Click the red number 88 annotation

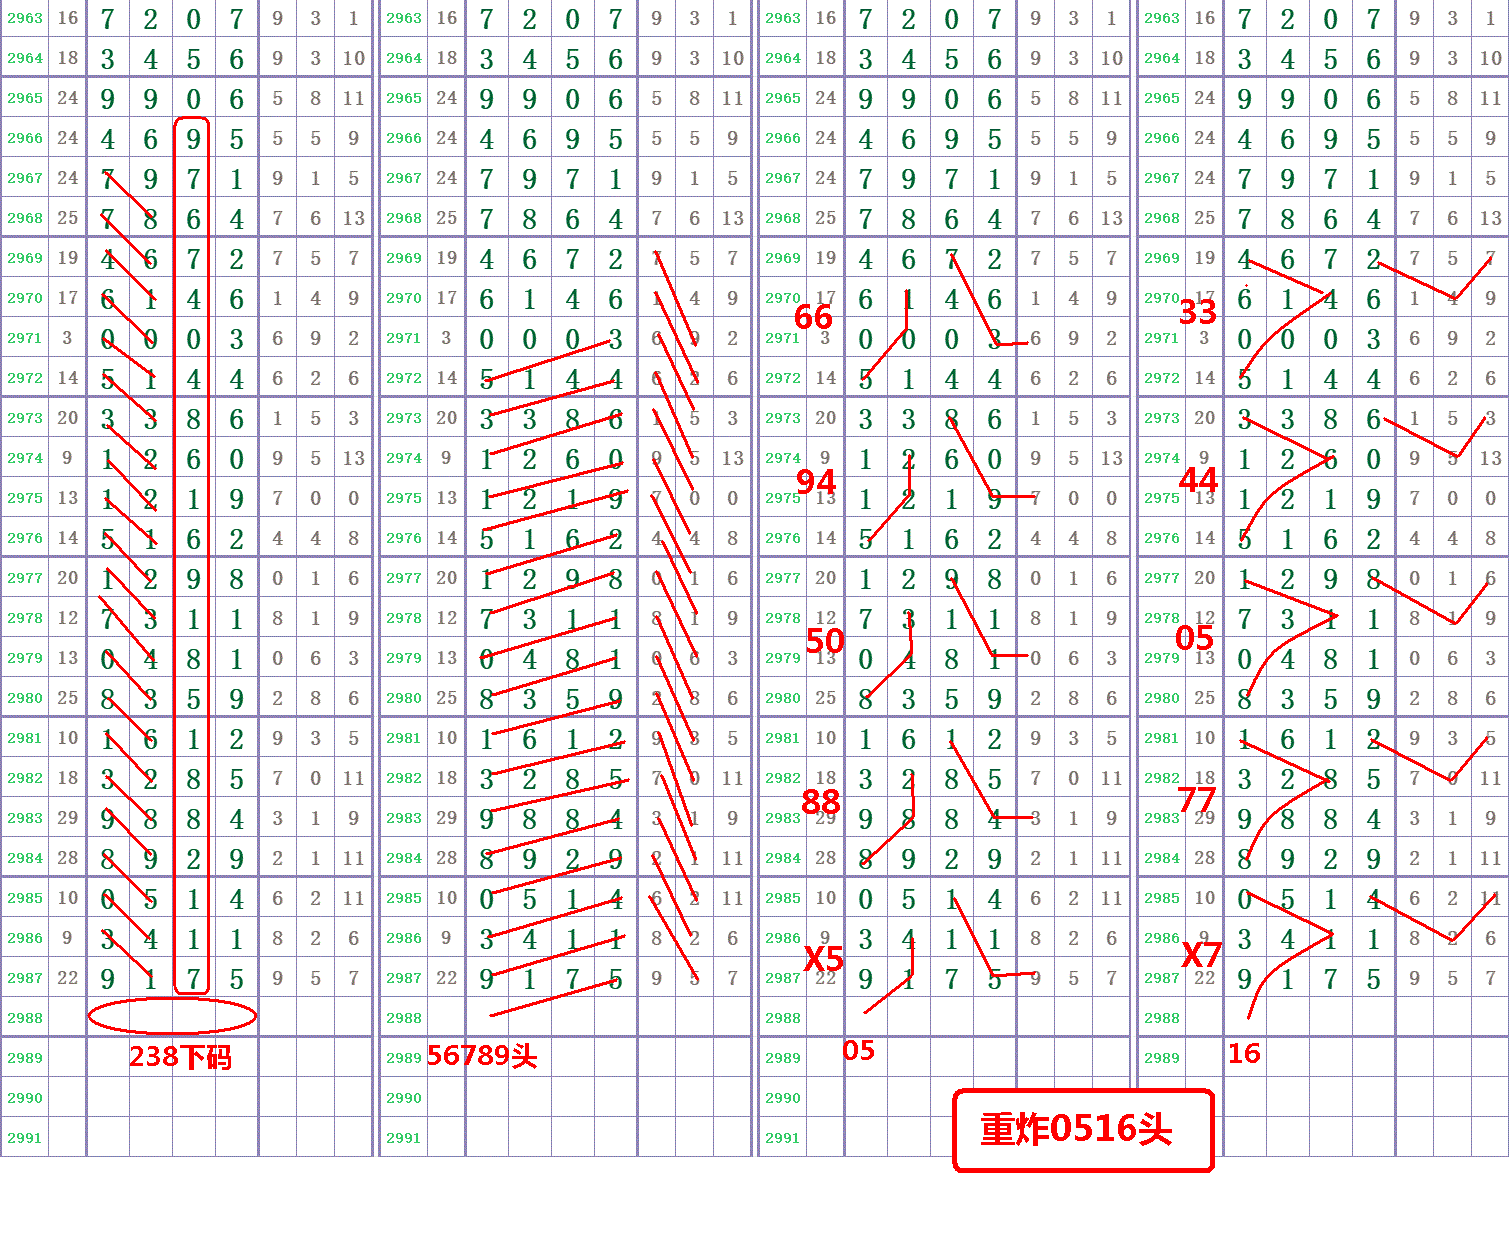(821, 801)
